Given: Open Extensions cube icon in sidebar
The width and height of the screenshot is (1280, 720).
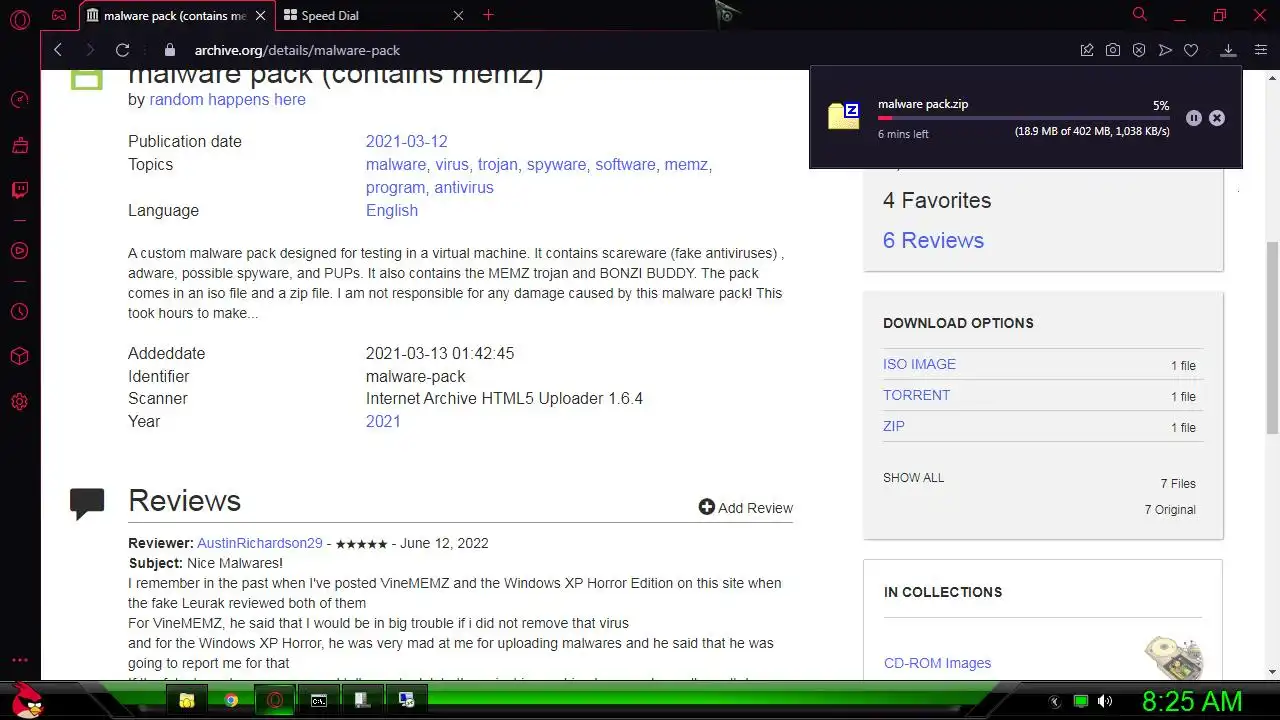Looking at the screenshot, I should pos(19,357).
